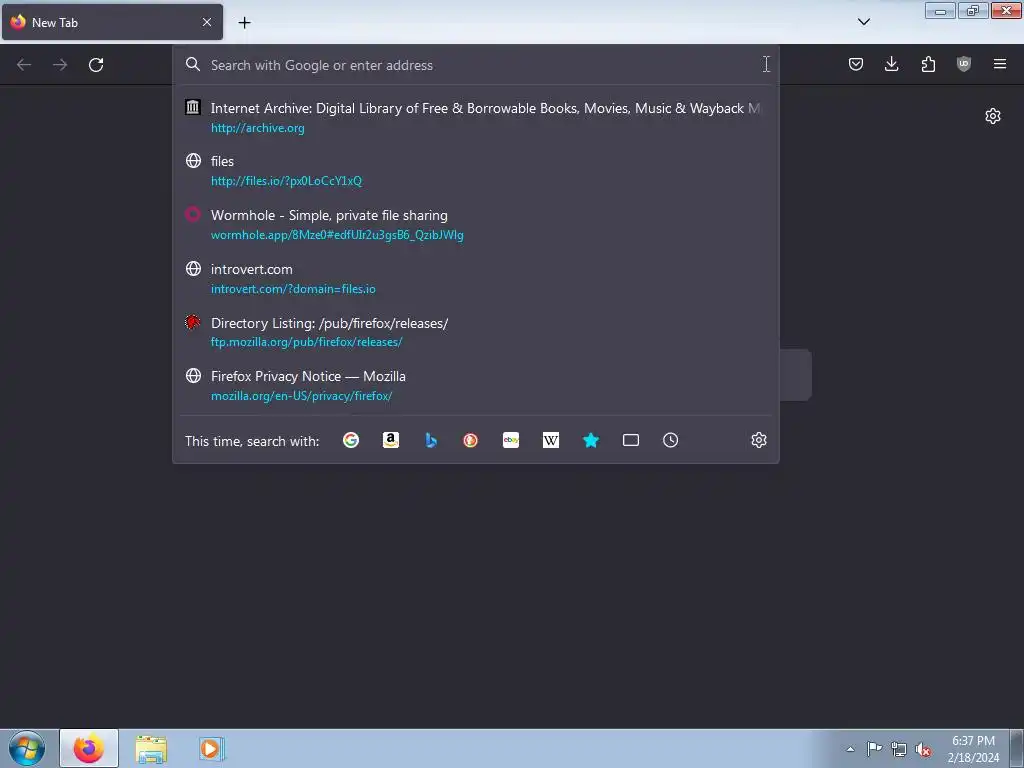This screenshot has width=1024, height=768.
Task: Go back one page
Action: (x=24, y=65)
